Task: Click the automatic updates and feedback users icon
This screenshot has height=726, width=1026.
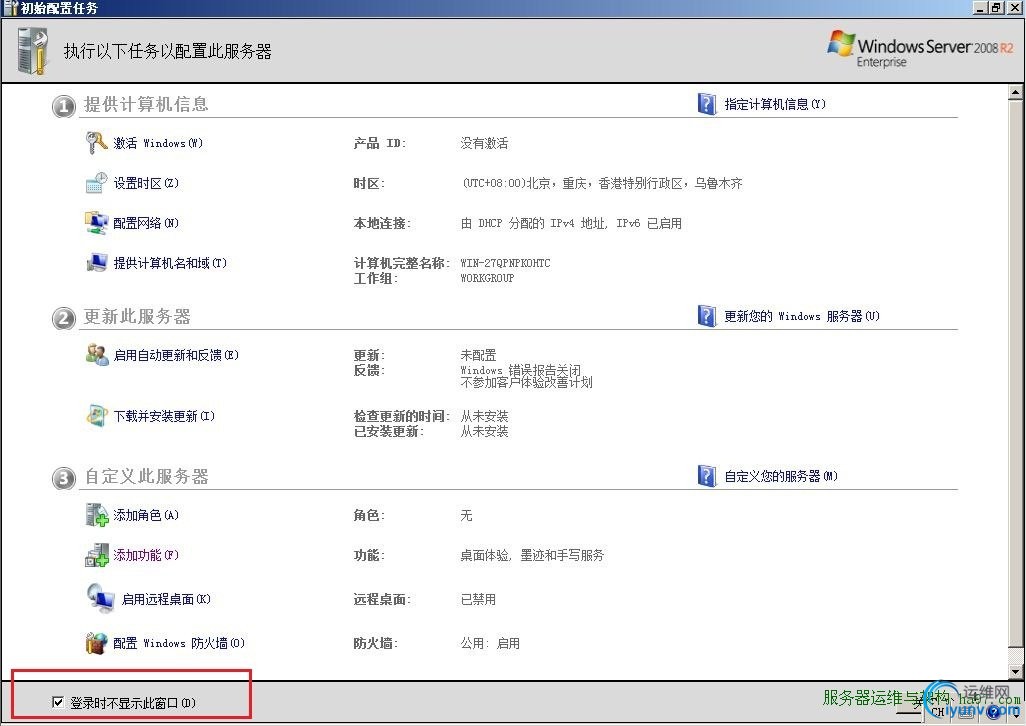Action: [x=97, y=354]
